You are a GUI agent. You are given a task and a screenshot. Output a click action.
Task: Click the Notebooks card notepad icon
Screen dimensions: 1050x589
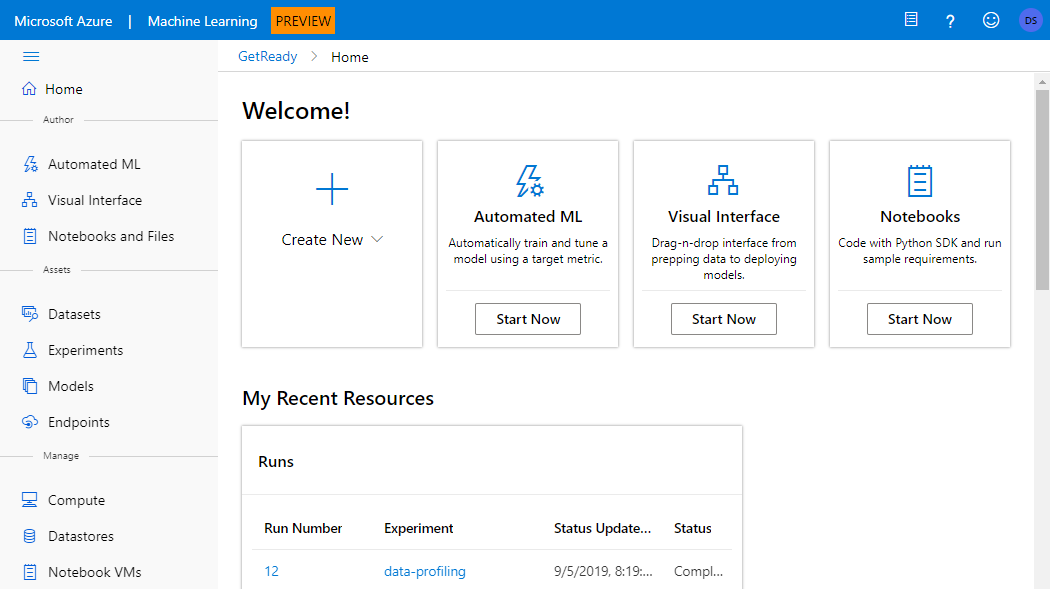click(919, 181)
